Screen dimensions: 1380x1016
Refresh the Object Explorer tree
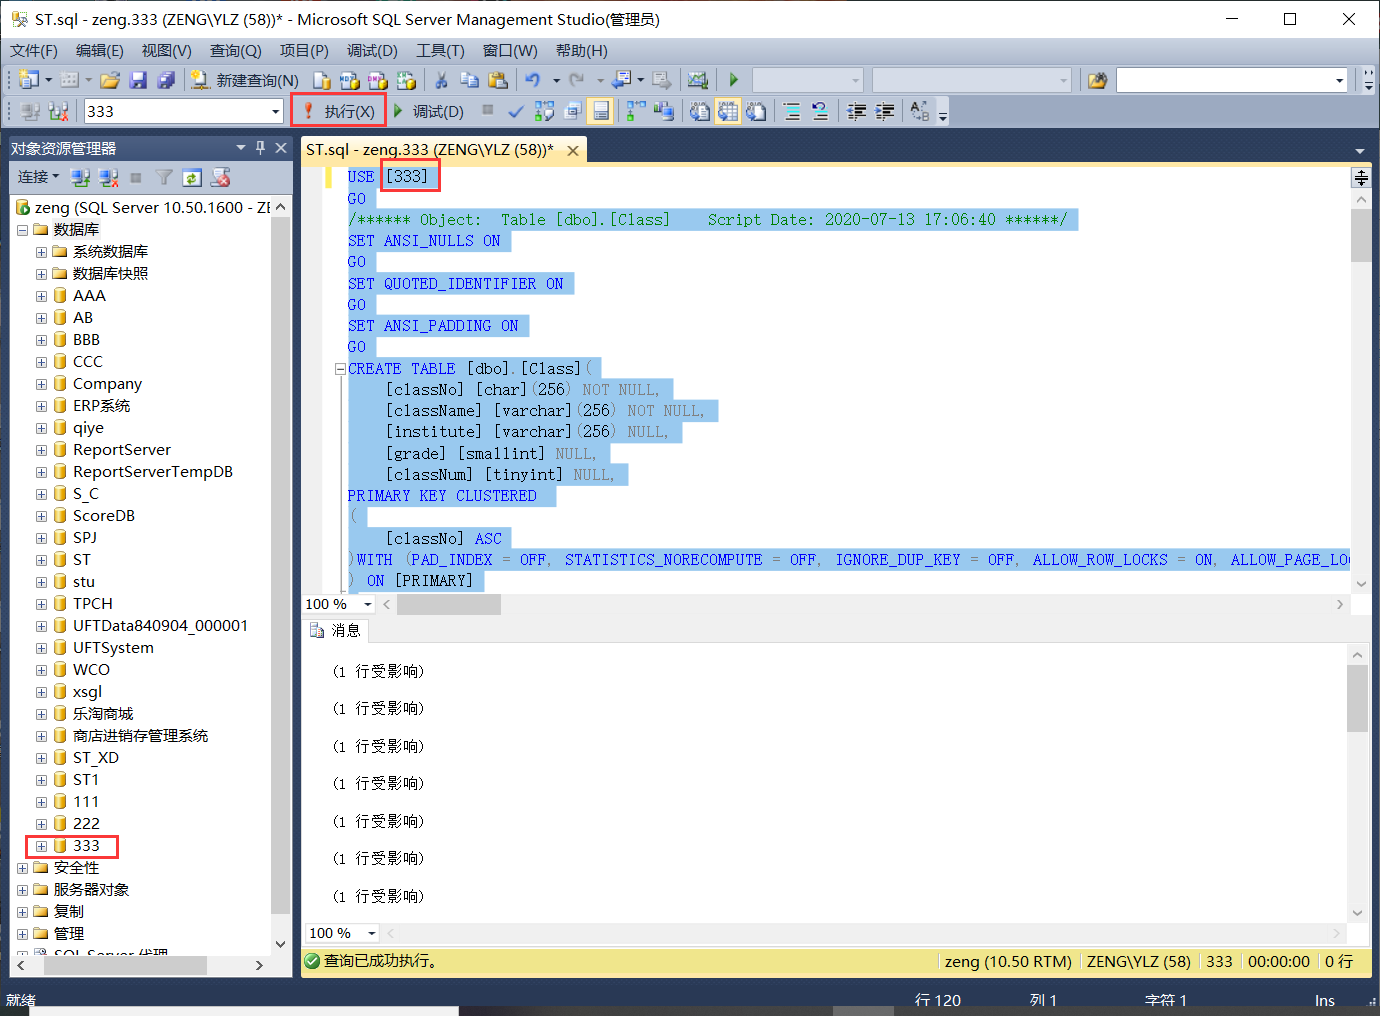pyautogui.click(x=192, y=177)
